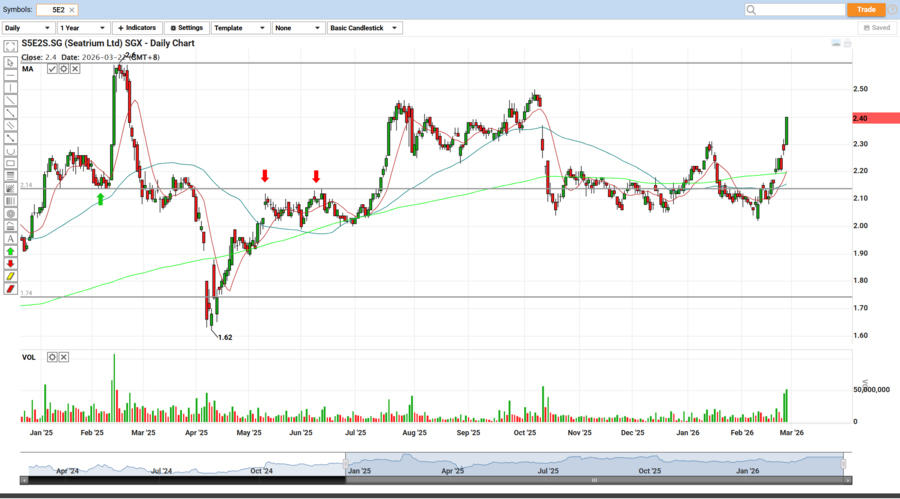Viewport: 900px width, 499px height.
Task: Toggle the MA indicator checkmark
Action: pos(52,69)
